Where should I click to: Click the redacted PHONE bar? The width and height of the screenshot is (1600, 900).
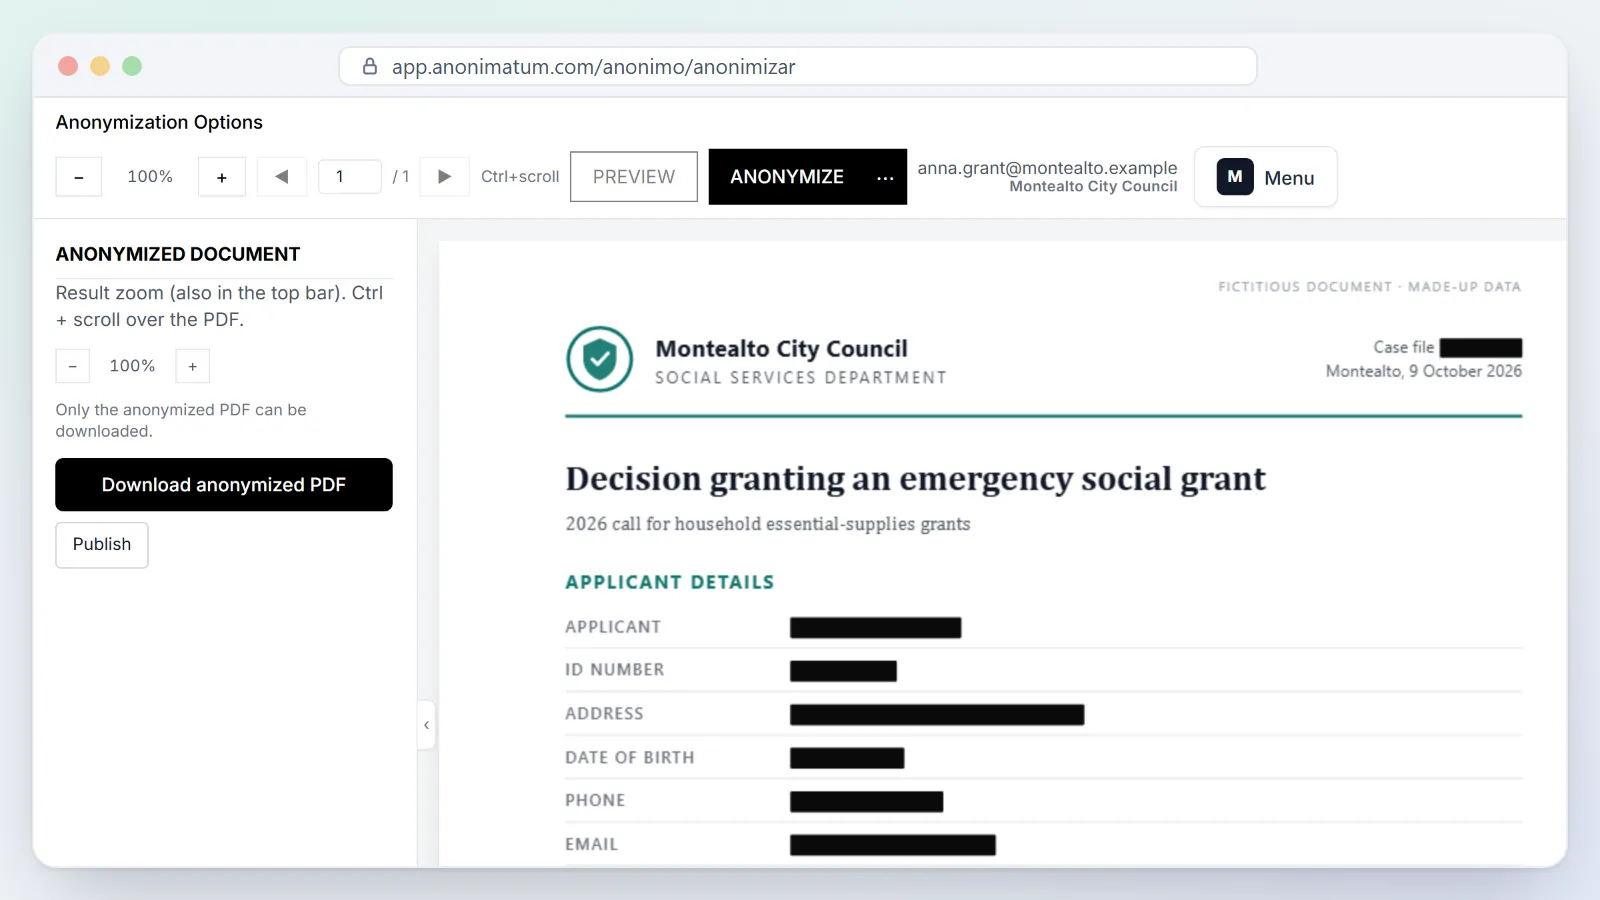(867, 802)
